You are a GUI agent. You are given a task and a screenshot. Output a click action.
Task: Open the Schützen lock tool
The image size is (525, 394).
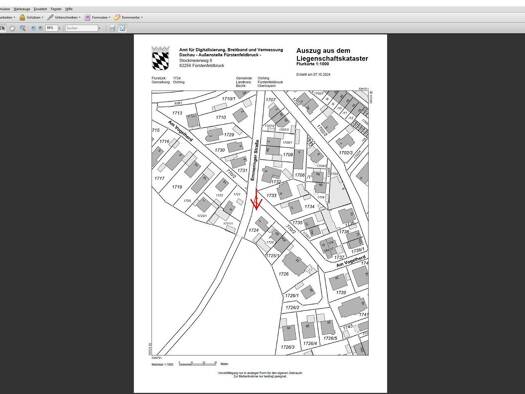30,17
